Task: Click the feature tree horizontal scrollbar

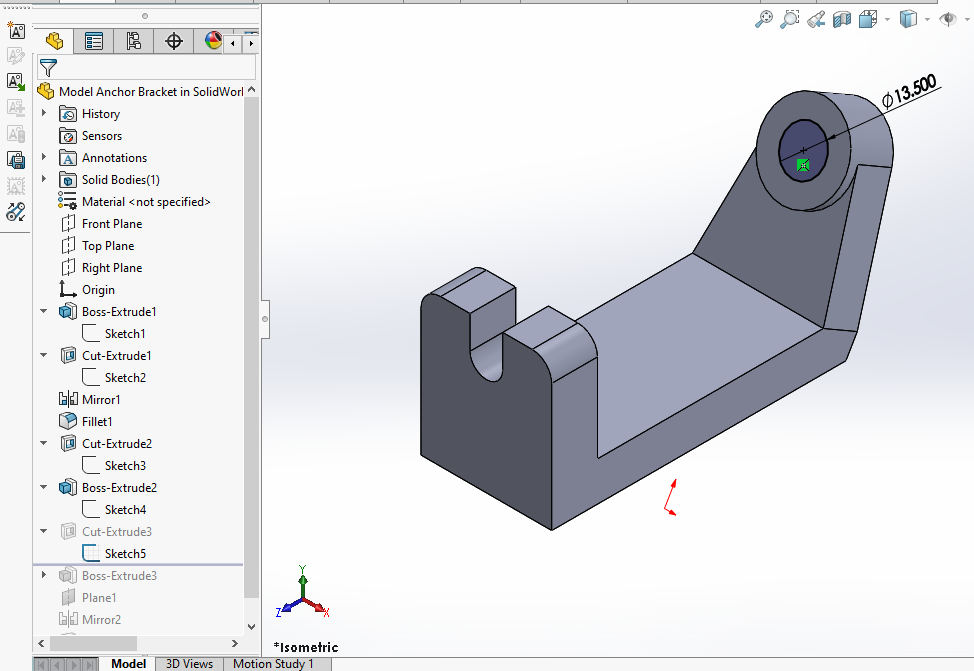Action: (x=140, y=642)
